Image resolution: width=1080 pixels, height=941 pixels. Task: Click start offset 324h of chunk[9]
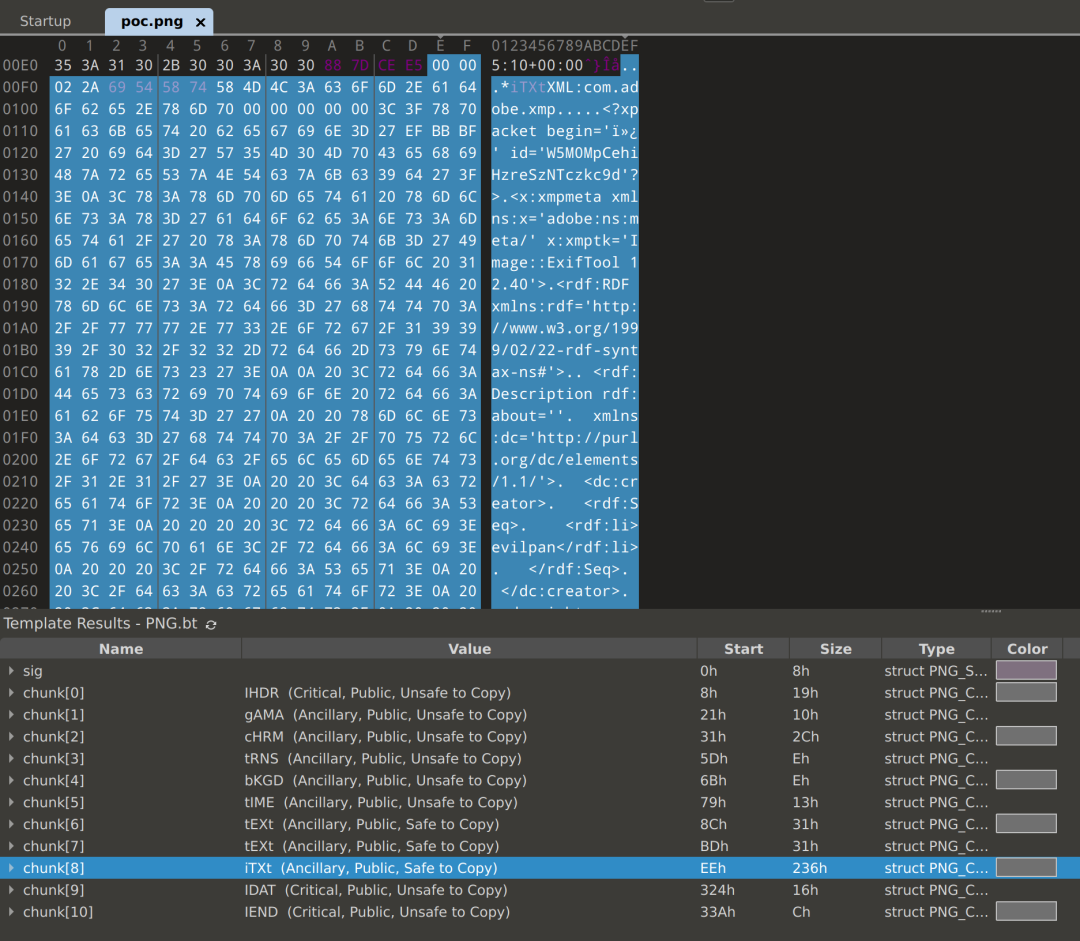pyautogui.click(x=717, y=890)
